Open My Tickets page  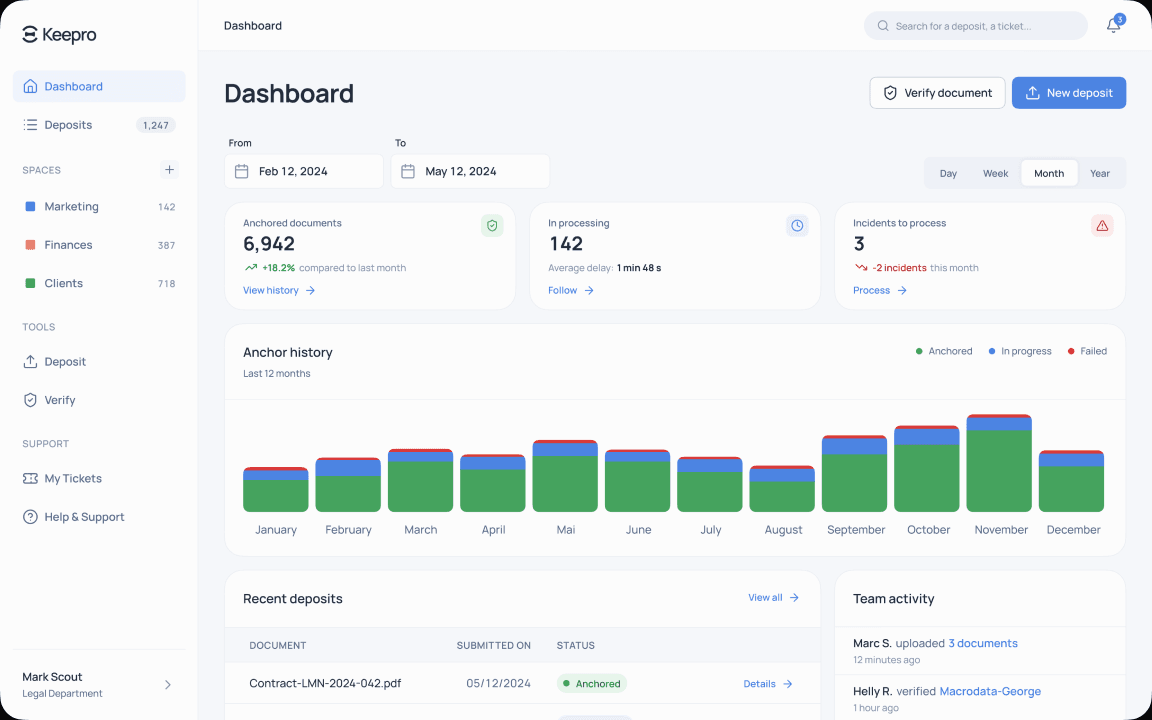click(99, 478)
